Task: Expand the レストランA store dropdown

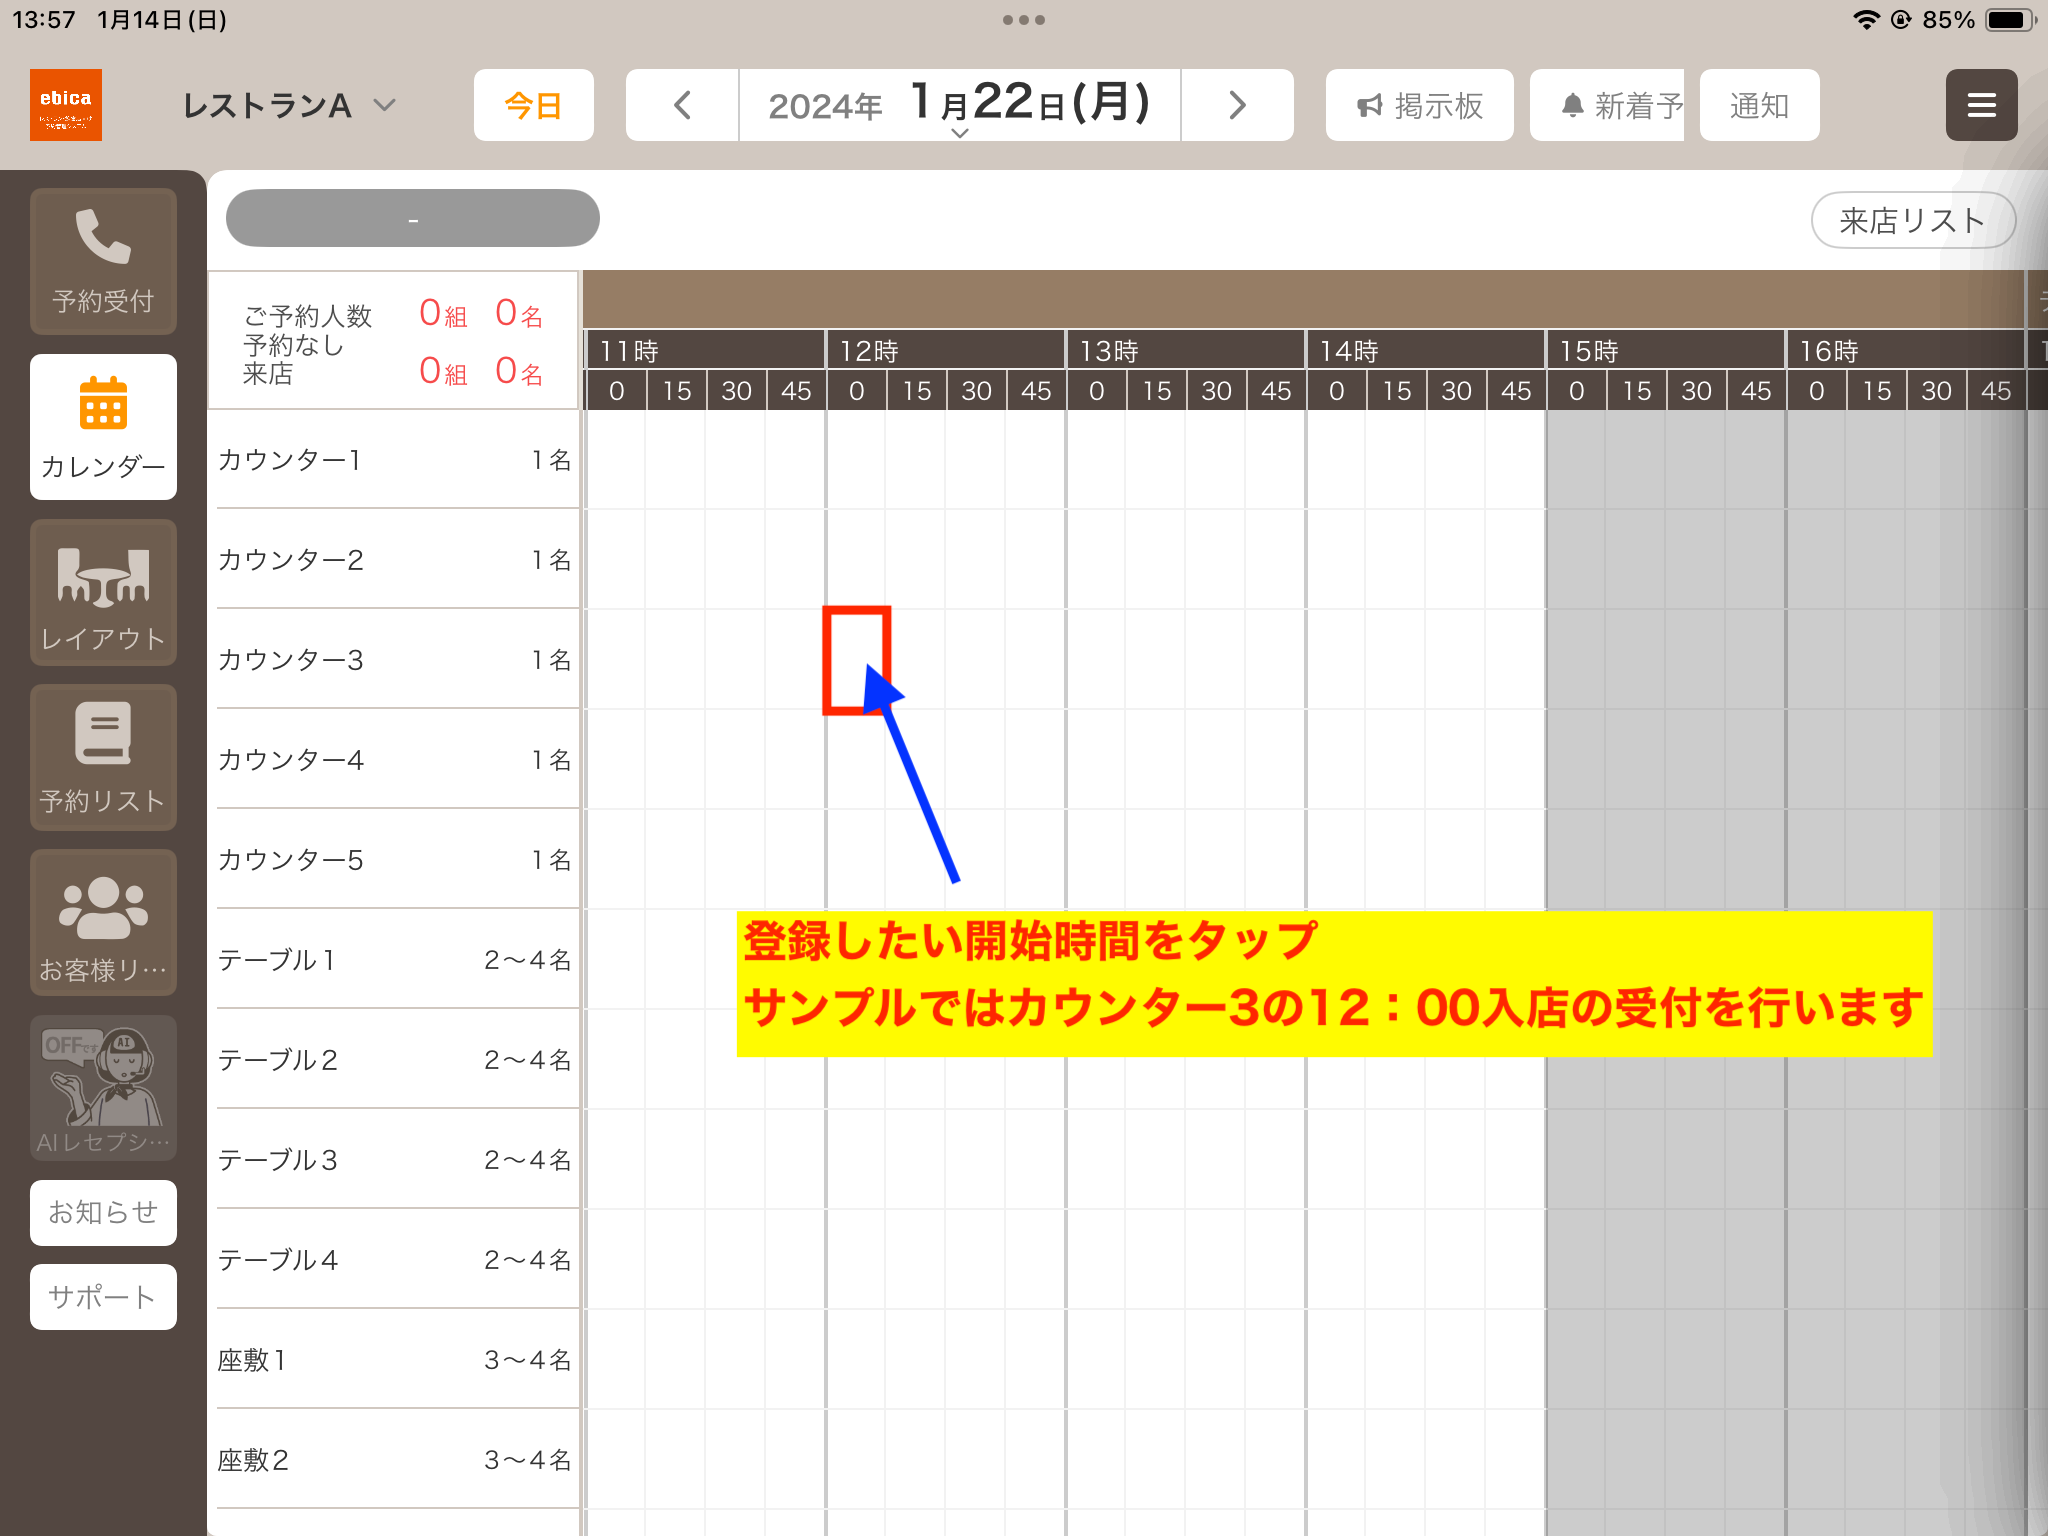Action: coord(290,105)
